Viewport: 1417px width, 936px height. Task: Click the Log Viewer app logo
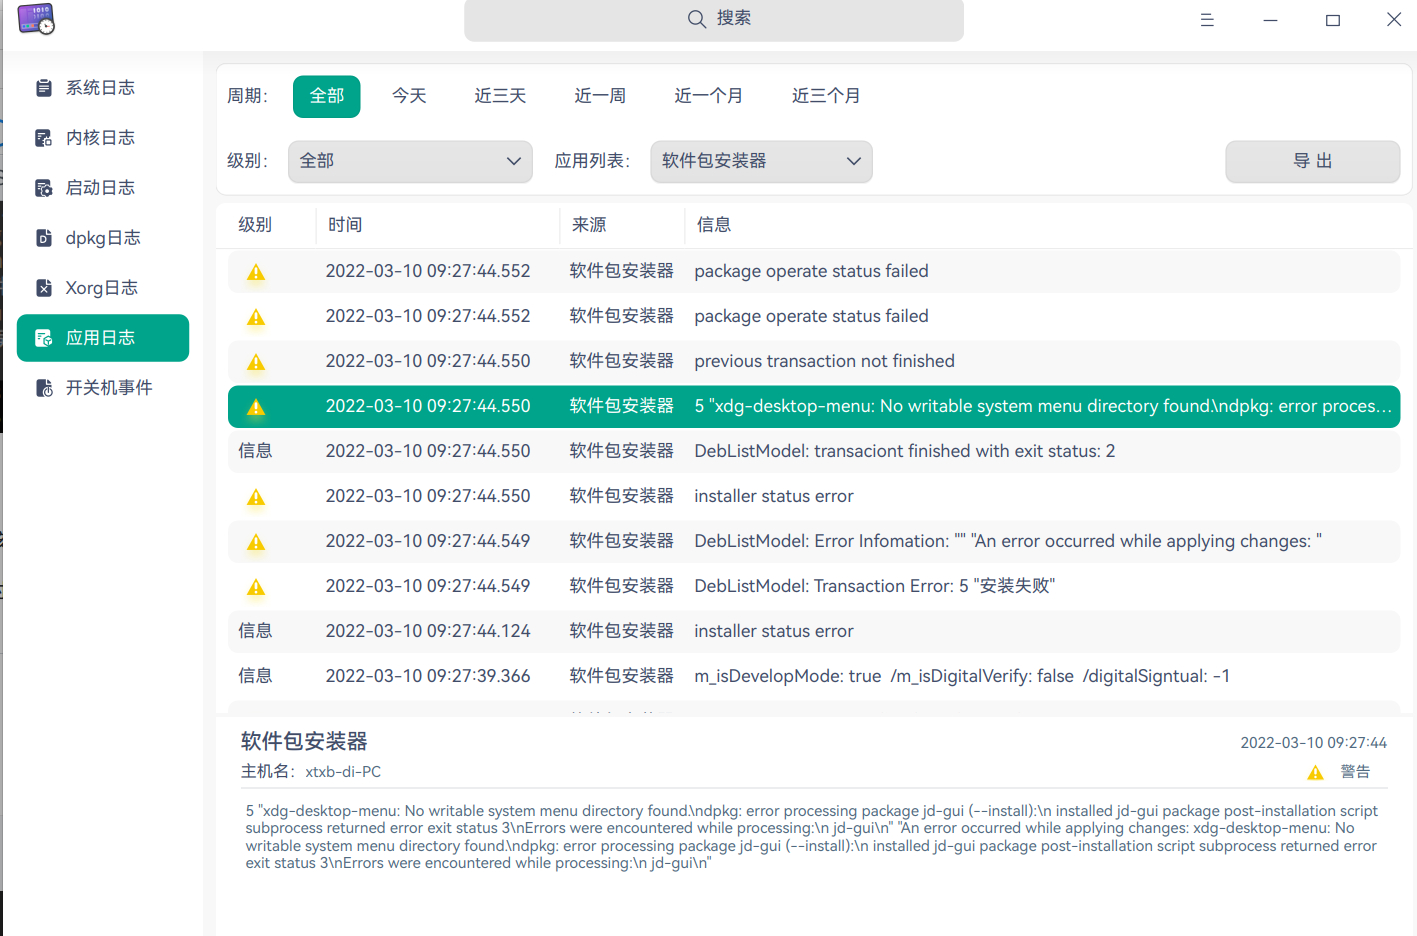[x=36, y=20]
